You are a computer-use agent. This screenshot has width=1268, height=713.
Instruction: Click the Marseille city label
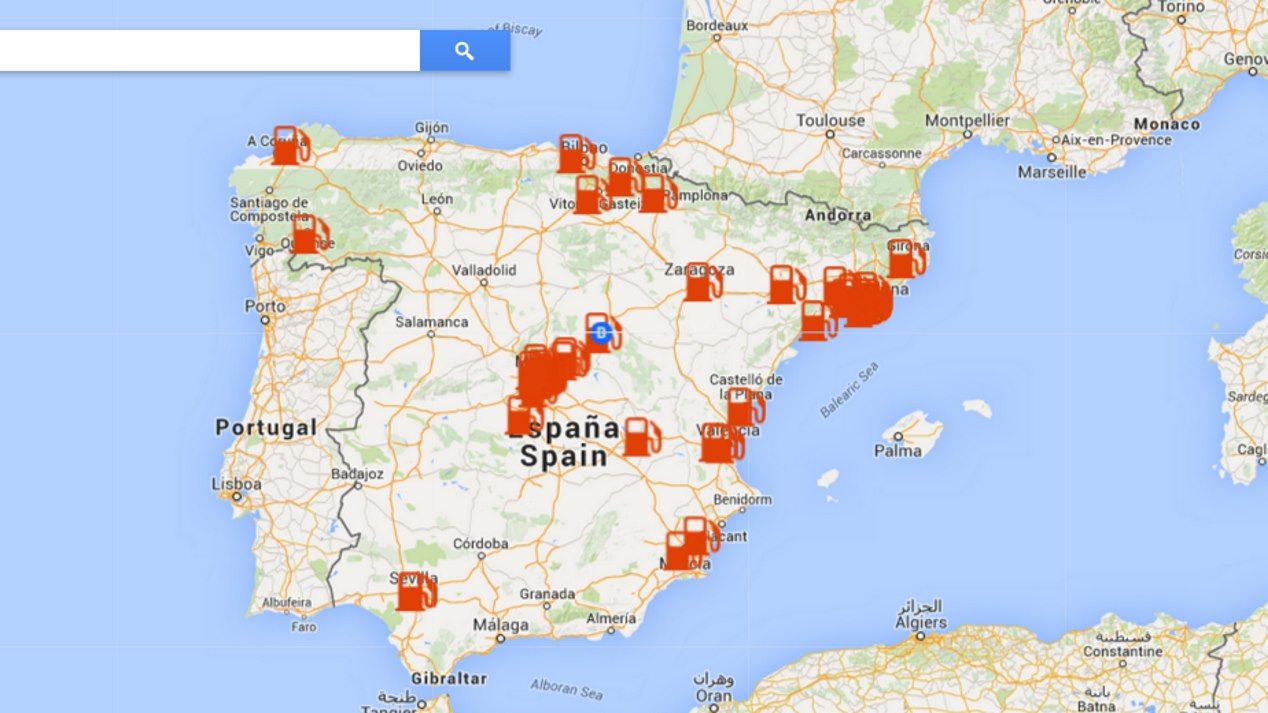(x=1052, y=172)
